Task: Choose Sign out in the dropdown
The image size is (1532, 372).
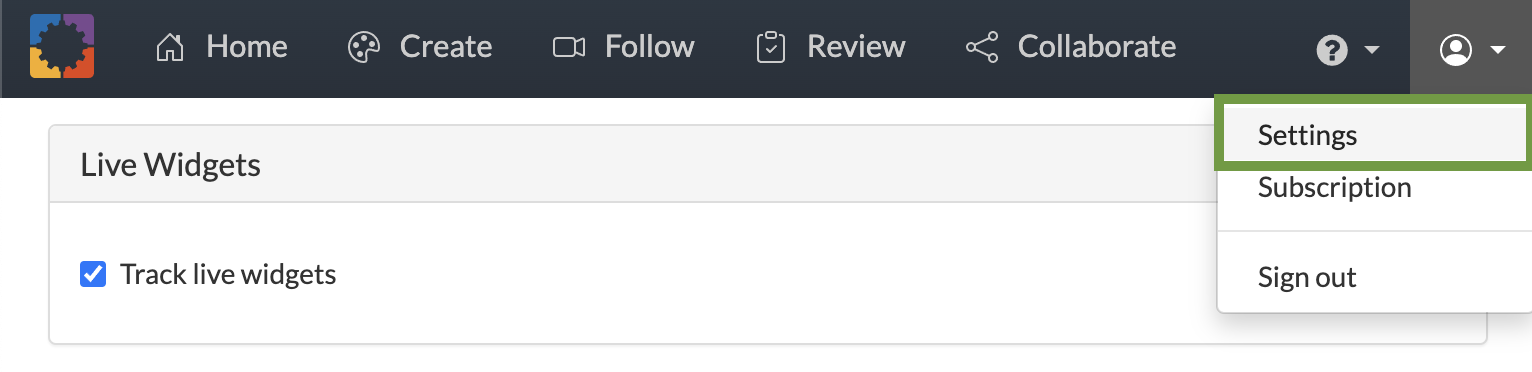Action: pos(1307,278)
